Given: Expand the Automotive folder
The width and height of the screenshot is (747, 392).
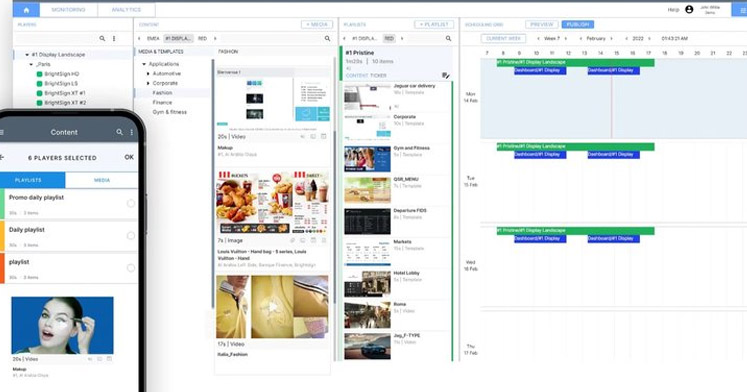Looking at the screenshot, I should (x=148, y=73).
